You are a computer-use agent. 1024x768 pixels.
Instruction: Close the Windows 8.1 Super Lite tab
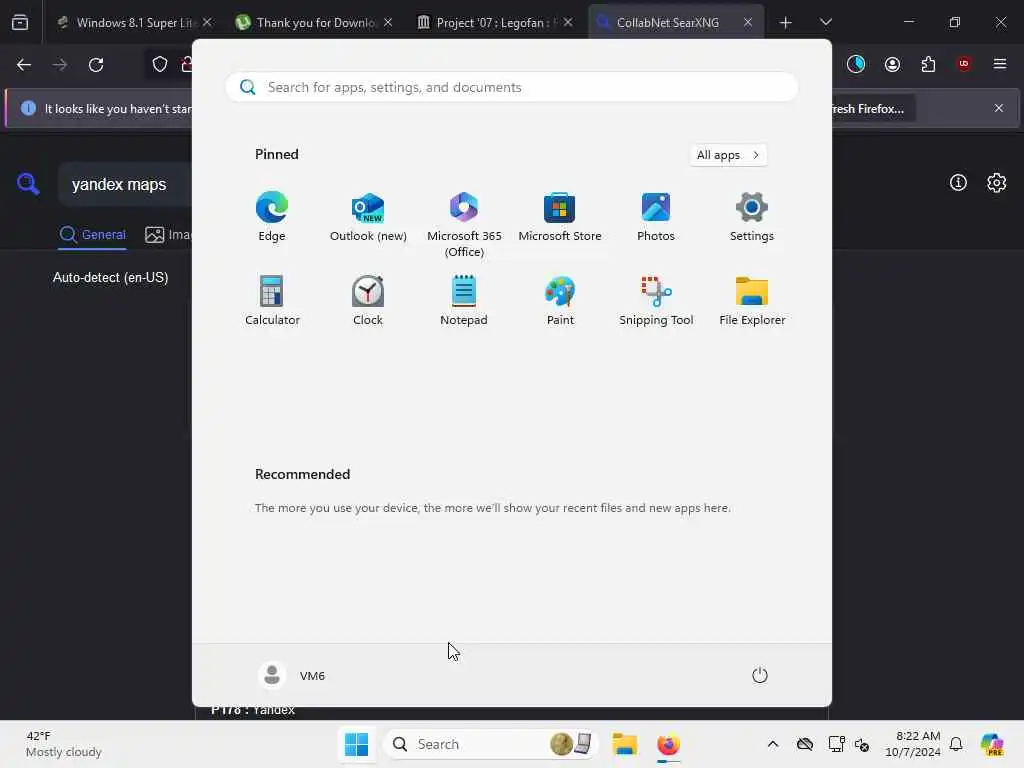207,22
